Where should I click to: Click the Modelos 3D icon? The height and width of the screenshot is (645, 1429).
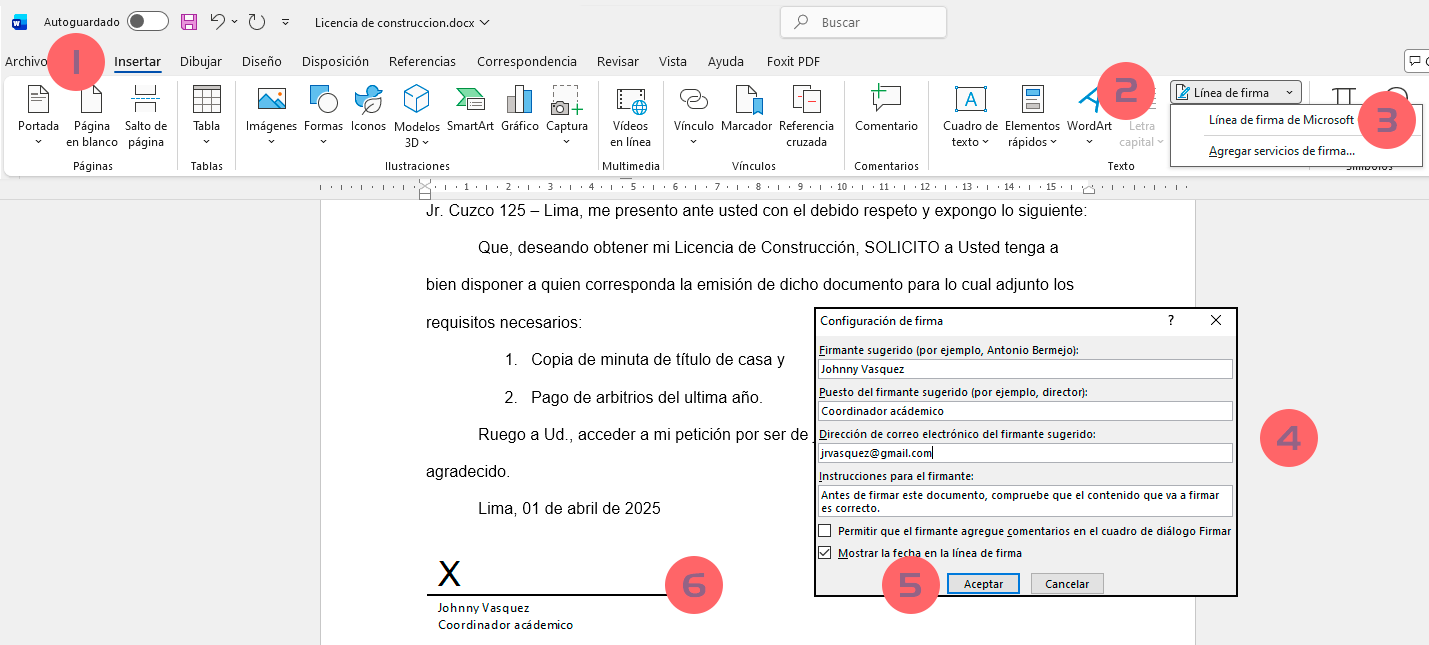416,99
